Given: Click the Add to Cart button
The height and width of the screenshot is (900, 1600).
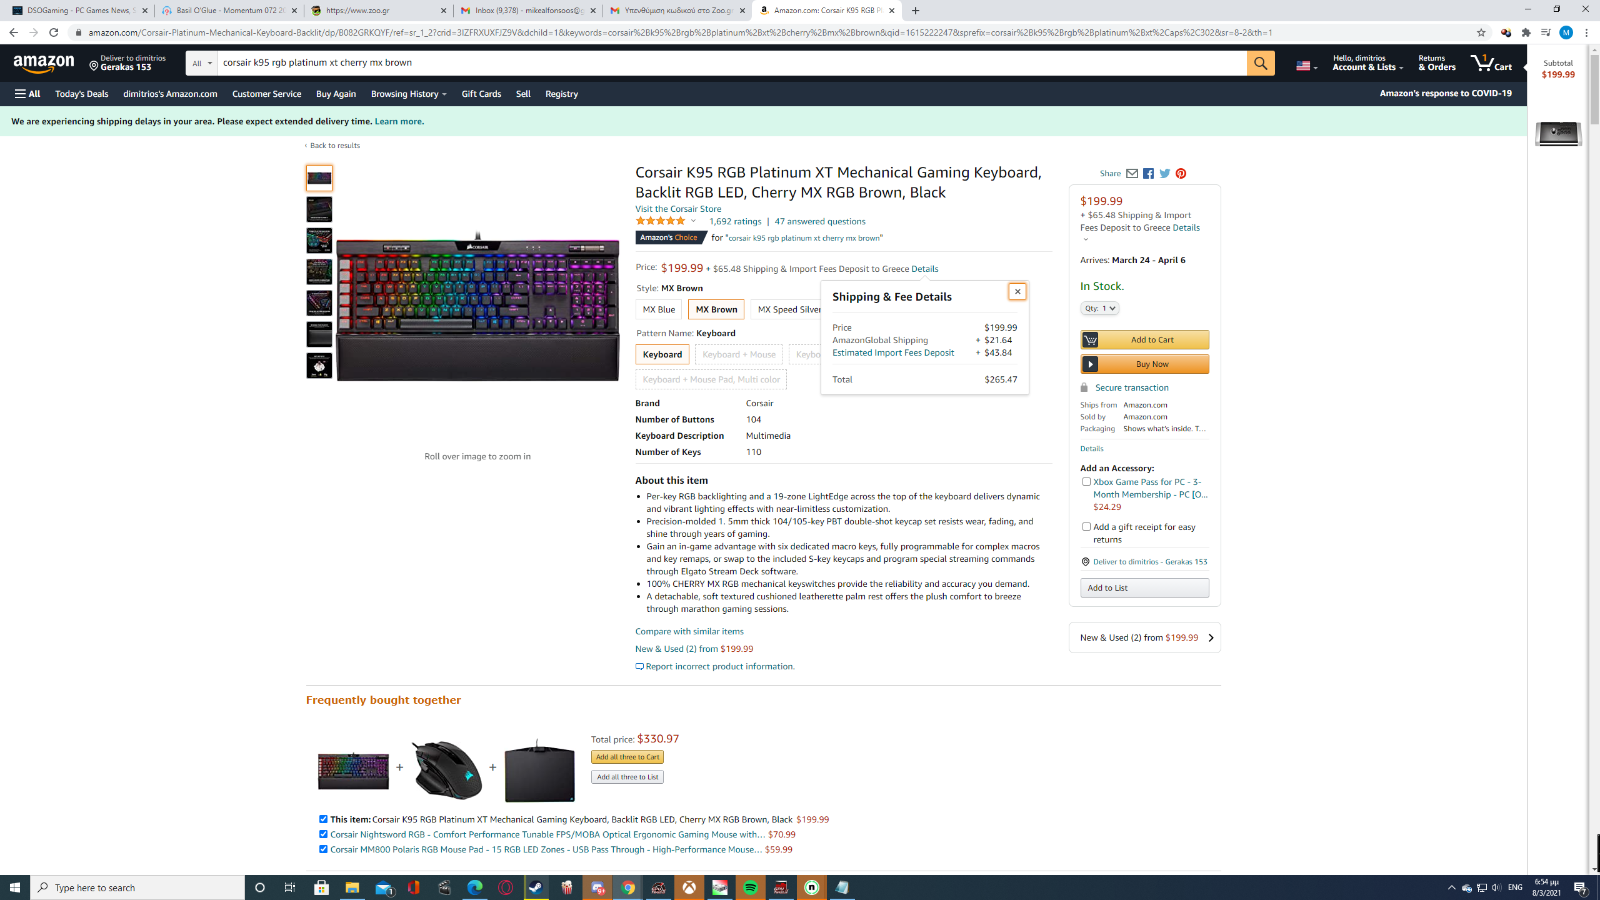Looking at the screenshot, I should pyautogui.click(x=1144, y=340).
